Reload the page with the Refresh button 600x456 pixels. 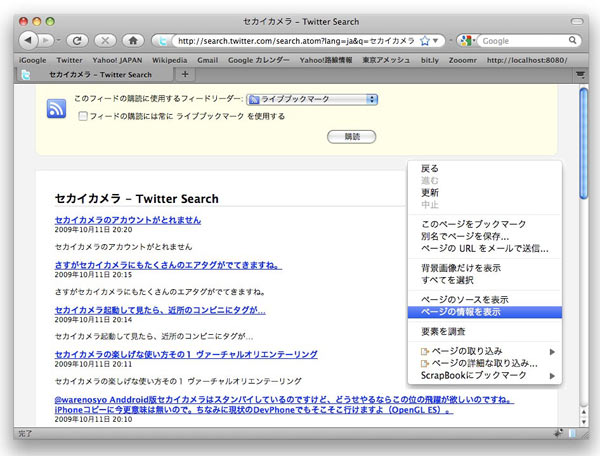click(77, 40)
